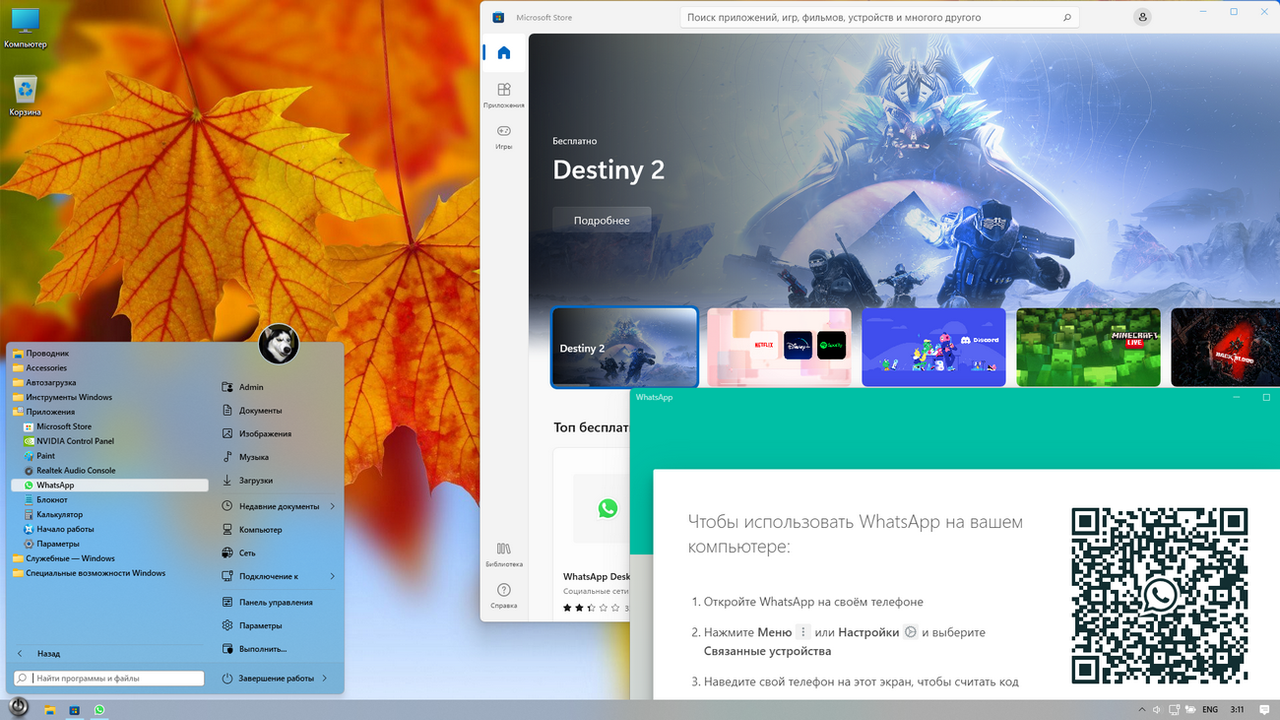Image resolution: width=1280 pixels, height=720 pixels.
Task: Open Приложения section in Microsoft Store sidebar
Action: (503, 95)
